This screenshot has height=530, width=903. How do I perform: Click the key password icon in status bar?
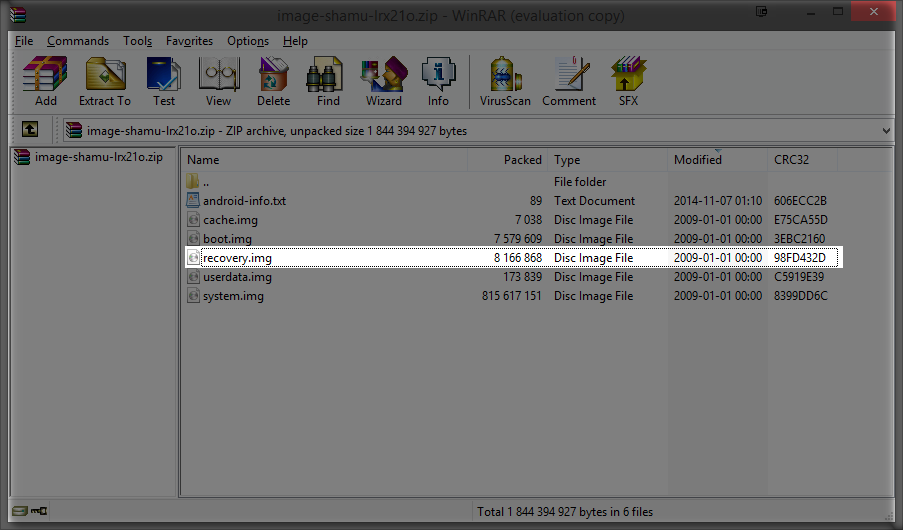click(x=39, y=511)
